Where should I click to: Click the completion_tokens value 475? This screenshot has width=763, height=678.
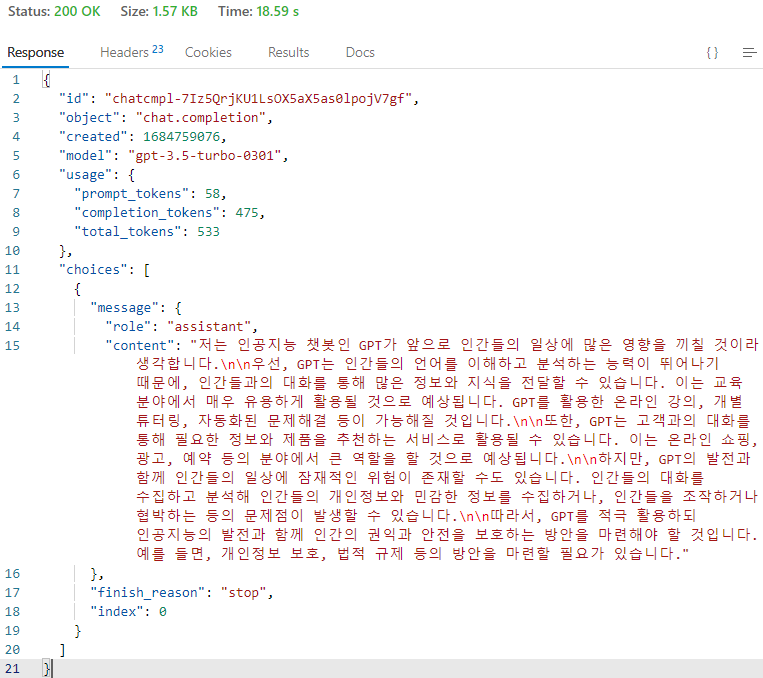(x=247, y=213)
